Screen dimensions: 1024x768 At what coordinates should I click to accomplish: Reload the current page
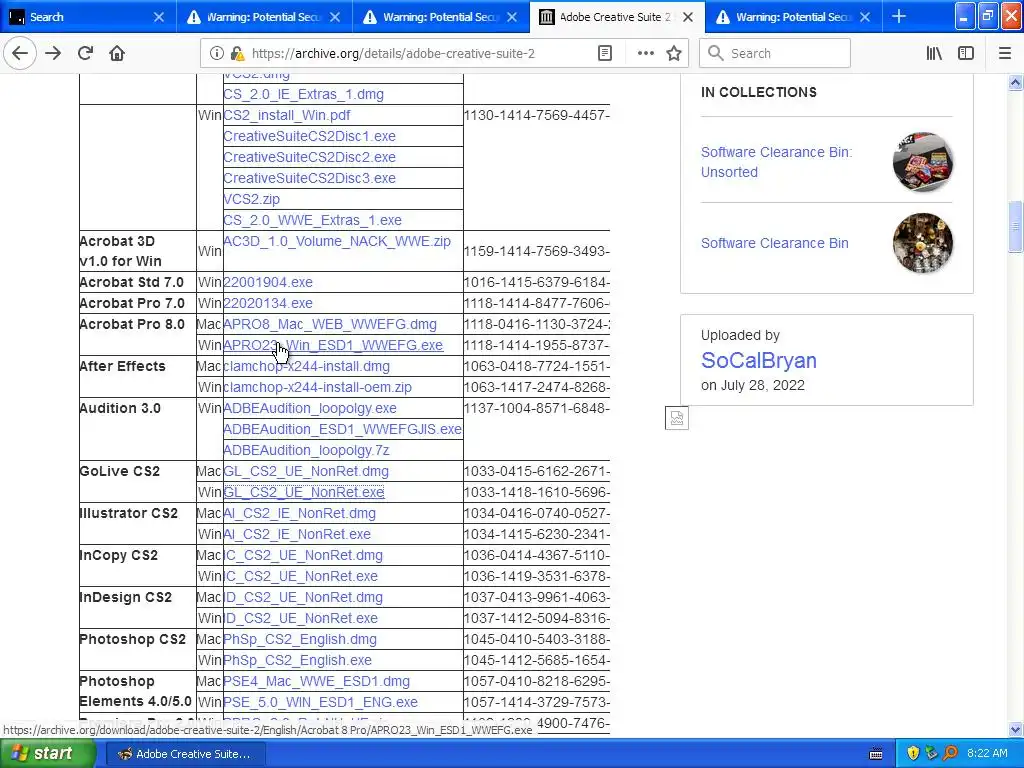85,53
